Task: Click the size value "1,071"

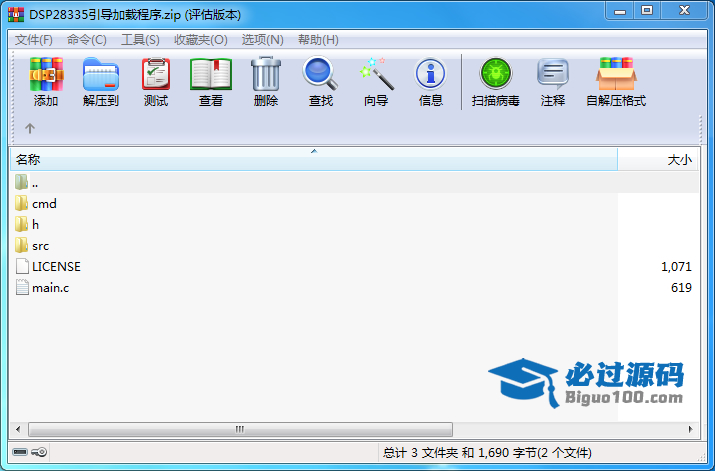Action: (676, 267)
